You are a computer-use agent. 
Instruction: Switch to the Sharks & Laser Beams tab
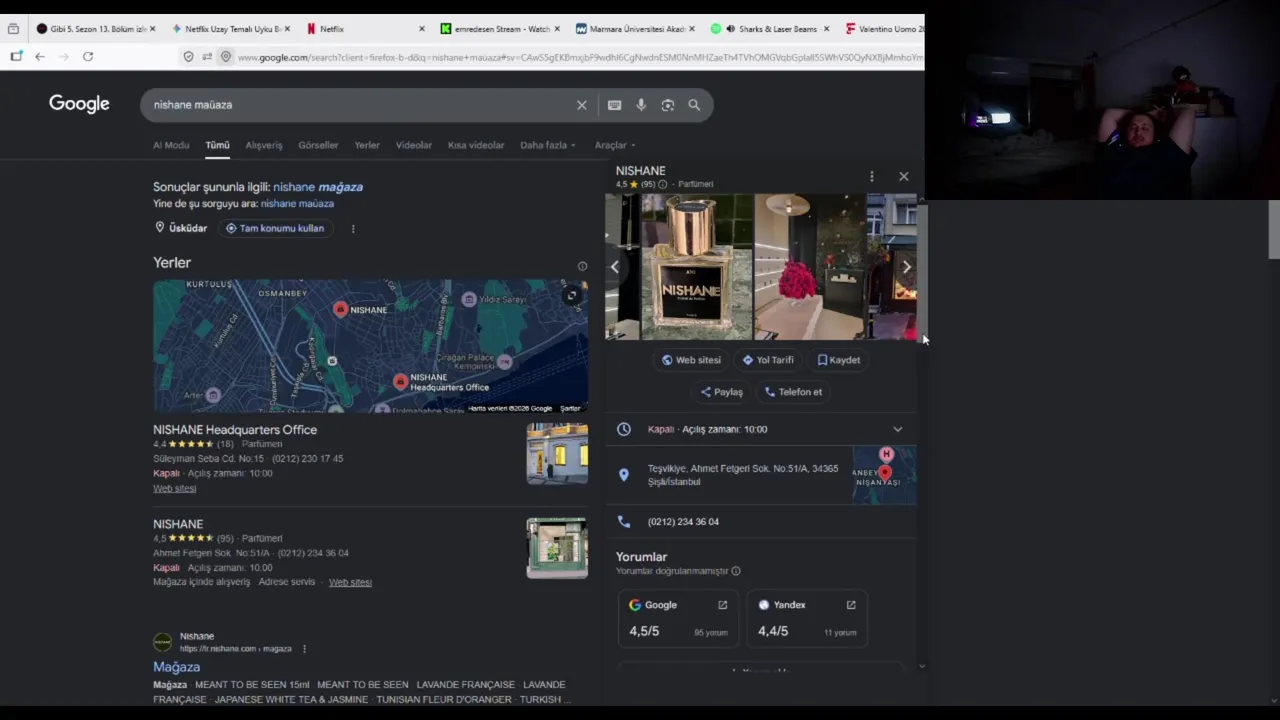coord(770,29)
